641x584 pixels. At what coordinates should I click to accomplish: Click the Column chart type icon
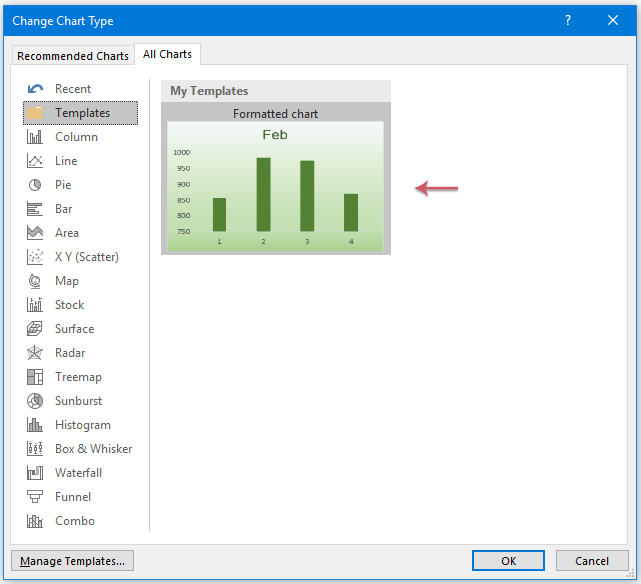pos(35,137)
